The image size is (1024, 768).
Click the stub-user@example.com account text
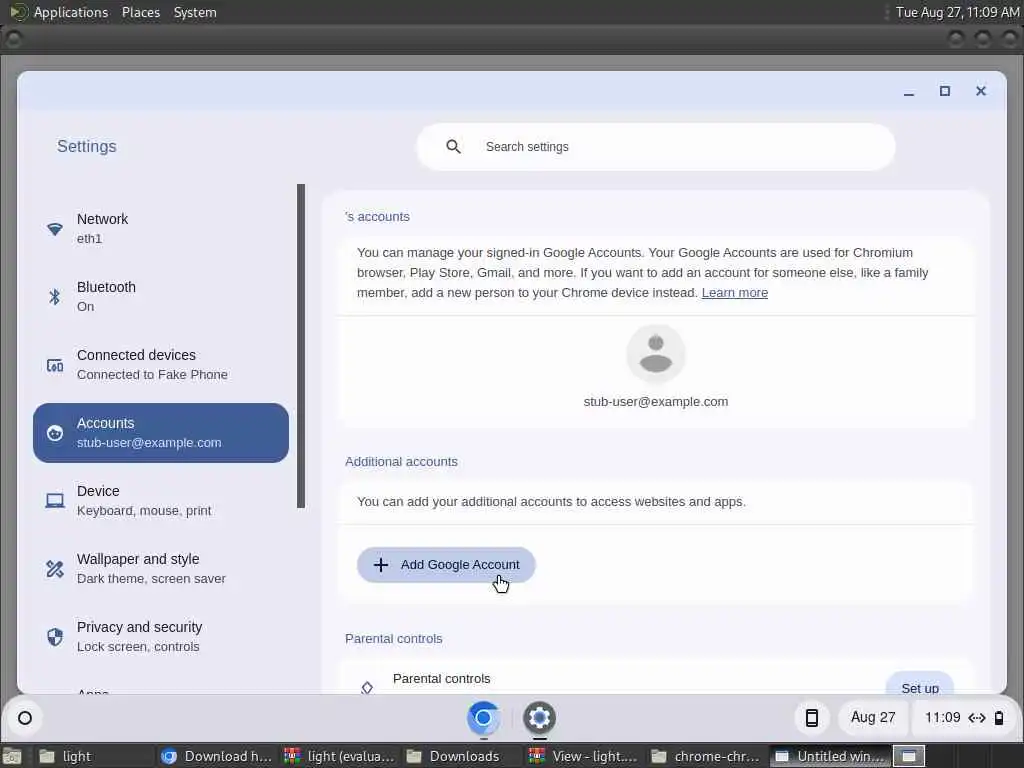click(x=656, y=402)
